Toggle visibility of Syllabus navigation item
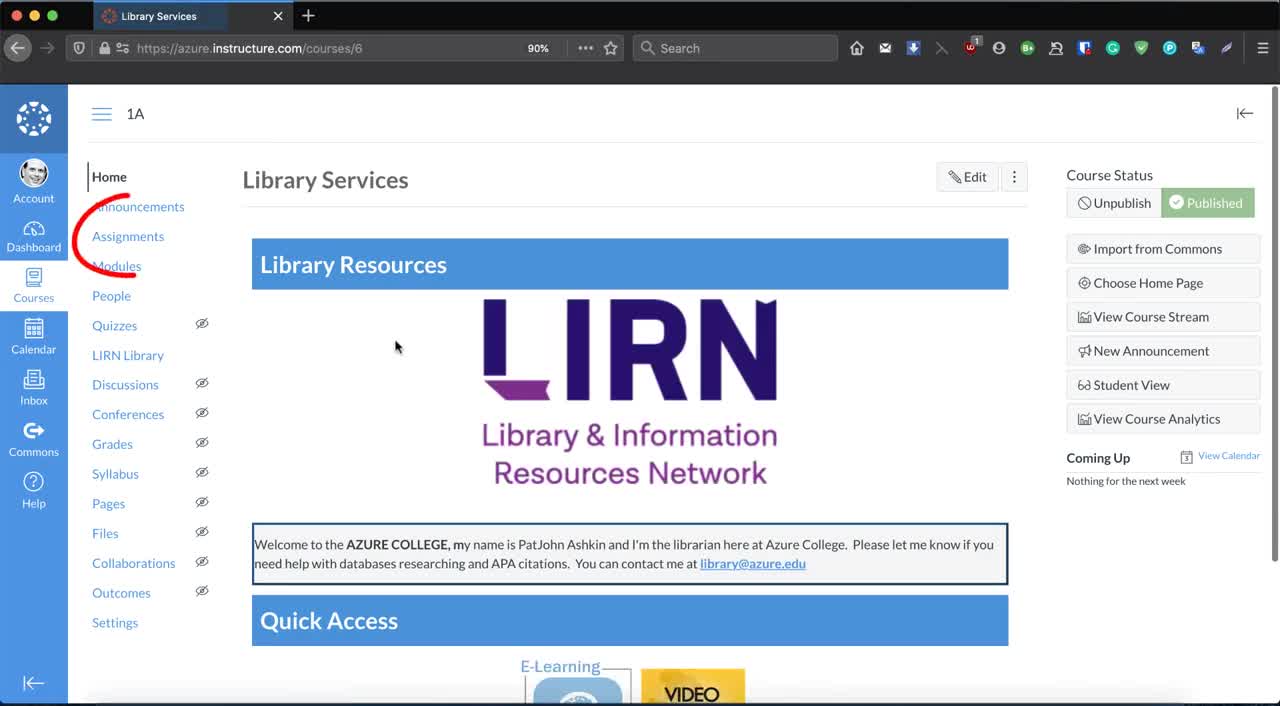This screenshot has width=1280, height=706. 202,472
